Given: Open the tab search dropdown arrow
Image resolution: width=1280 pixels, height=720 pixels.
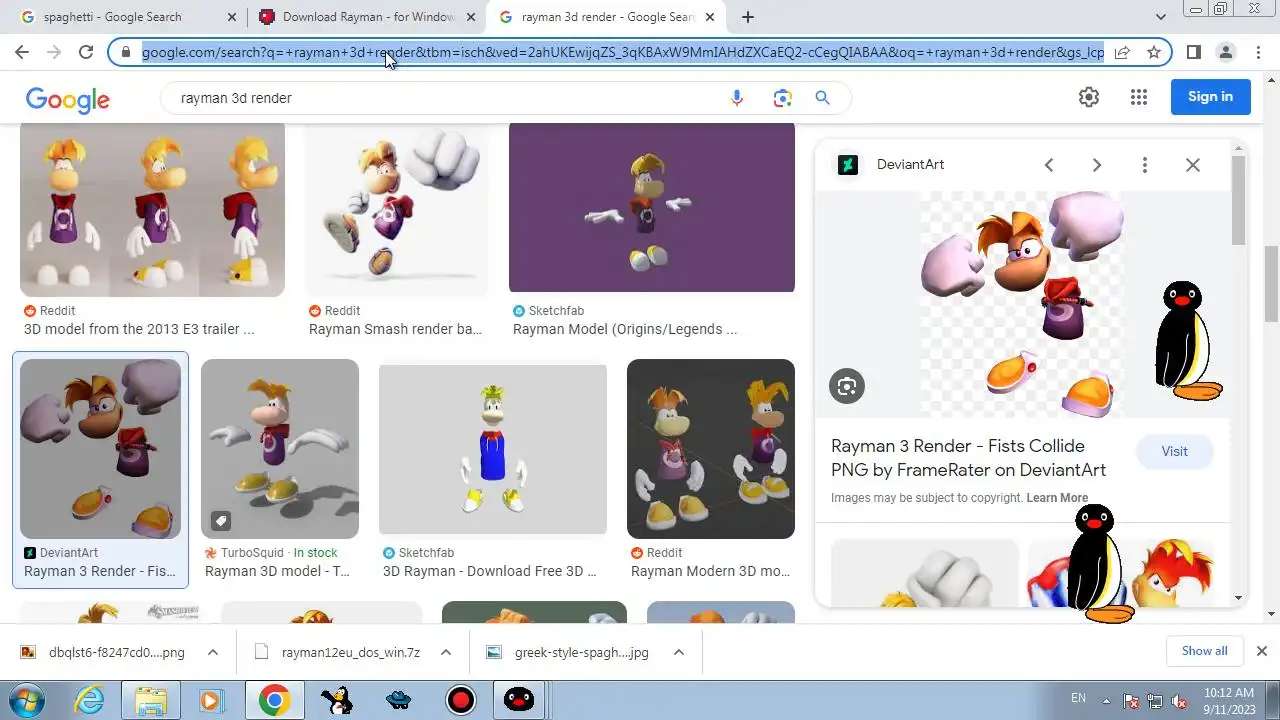Looking at the screenshot, I should 1160,17.
